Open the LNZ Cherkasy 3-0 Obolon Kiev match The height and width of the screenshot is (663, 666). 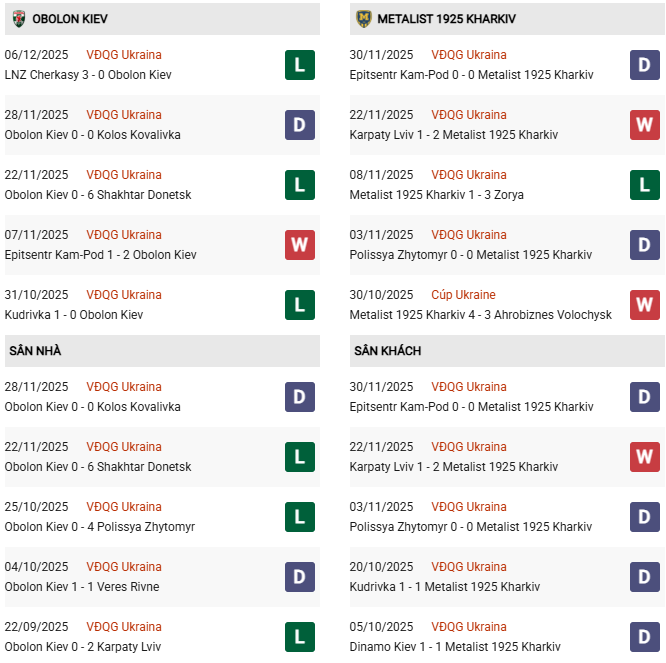point(88,75)
